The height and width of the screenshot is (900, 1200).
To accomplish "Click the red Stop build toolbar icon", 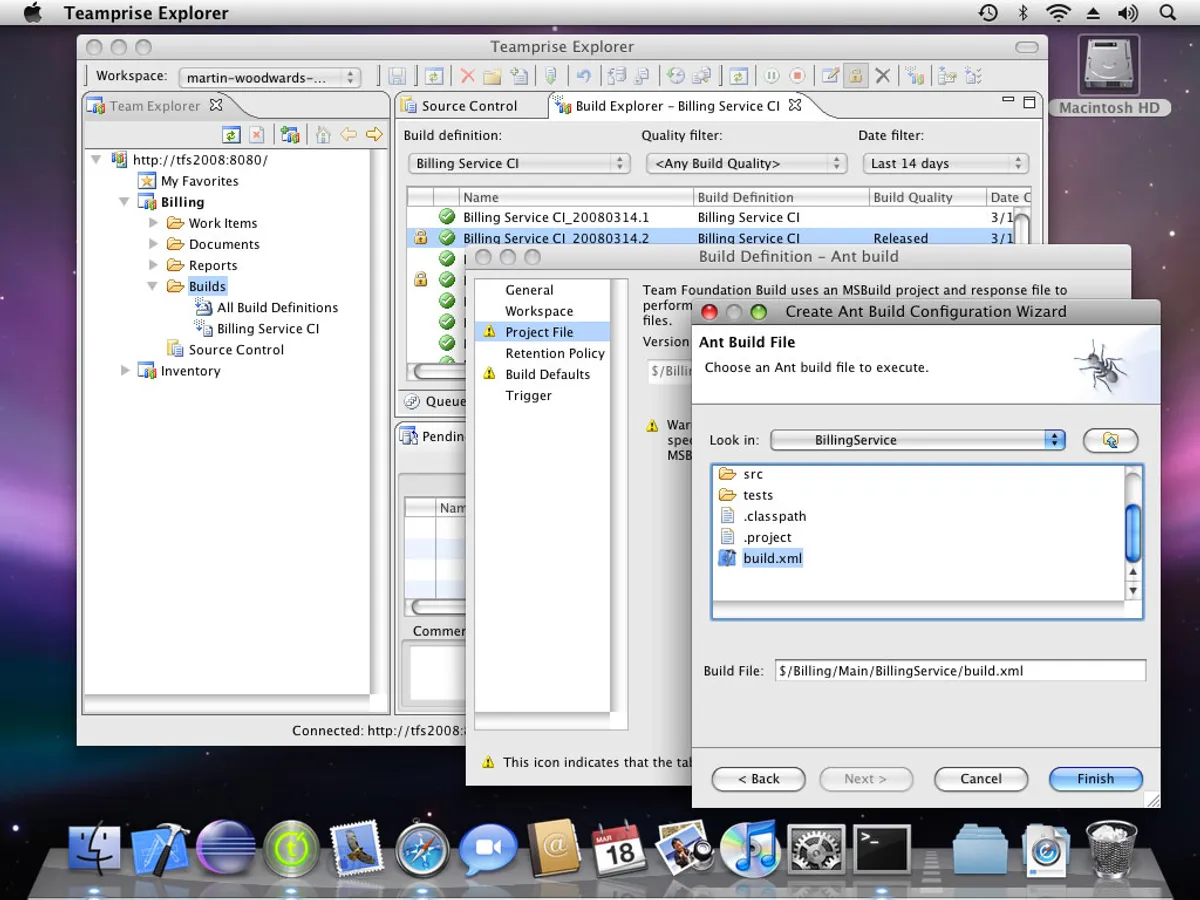I will tap(797, 76).
